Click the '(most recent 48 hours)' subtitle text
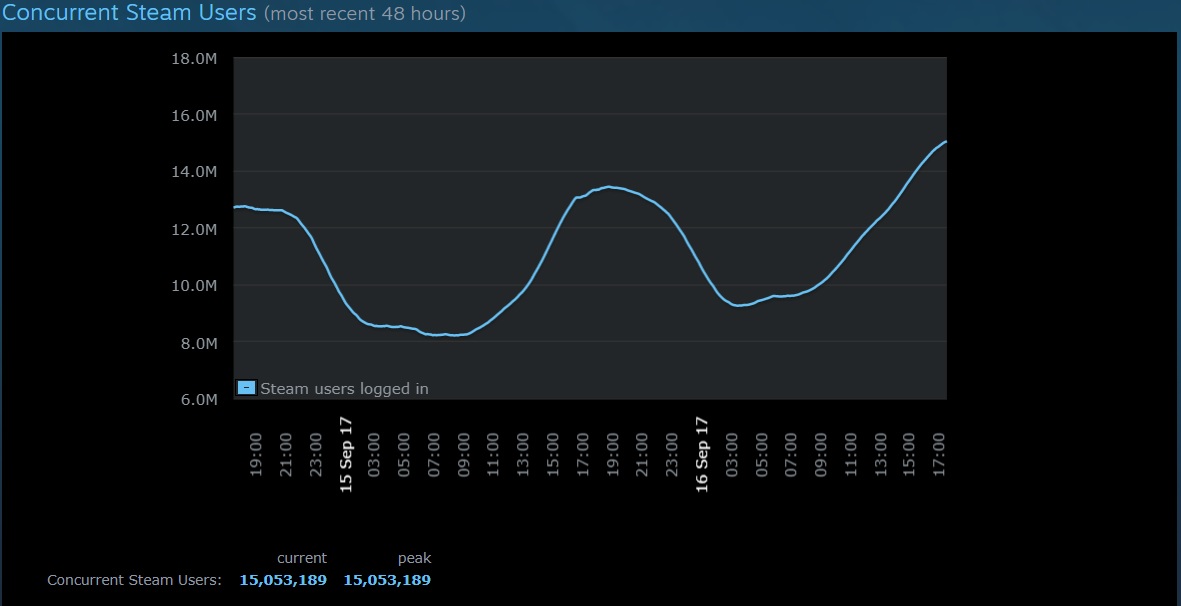This screenshot has width=1181, height=606. (x=364, y=15)
